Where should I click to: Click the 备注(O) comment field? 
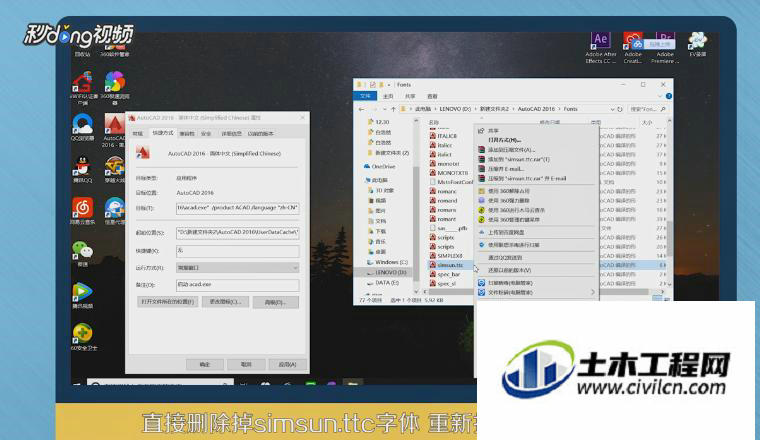coord(238,284)
